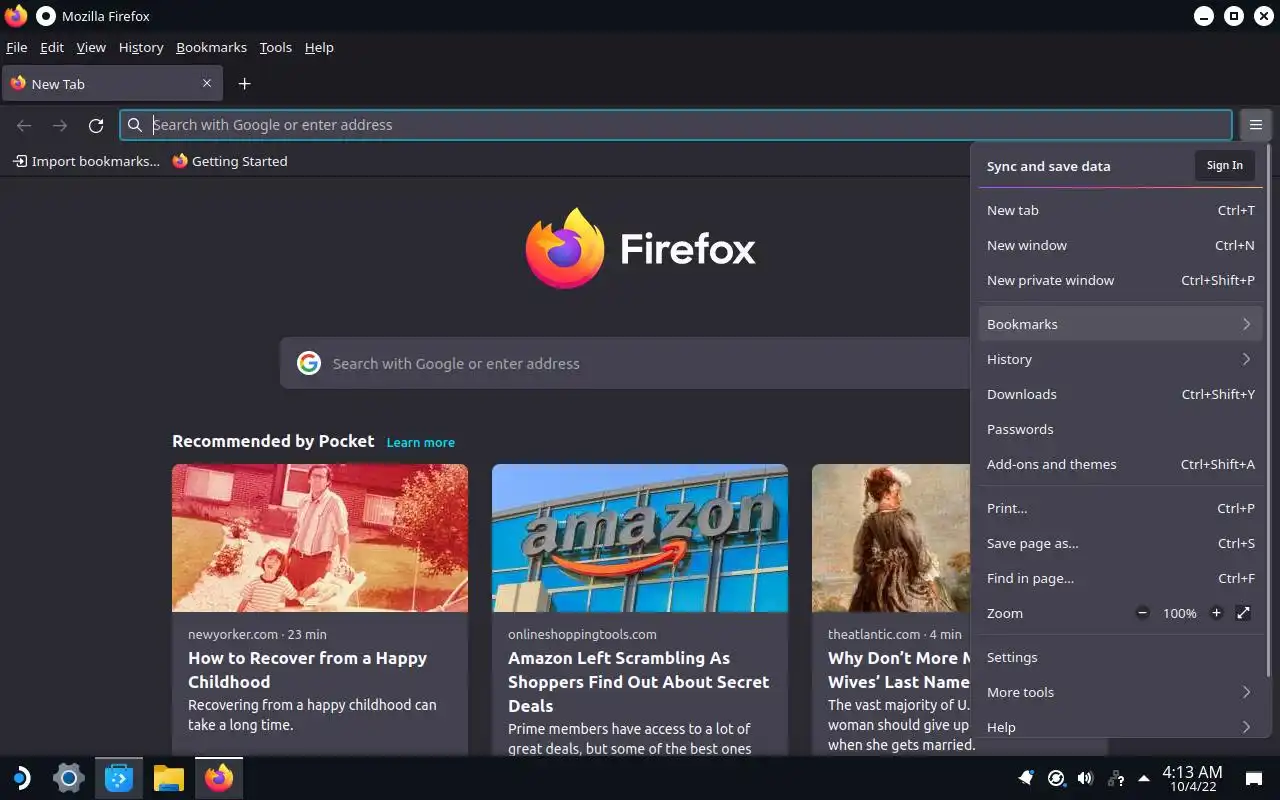Image resolution: width=1280 pixels, height=800 pixels.
Task: Open Passwords from the panel menu
Action: pos(1120,429)
